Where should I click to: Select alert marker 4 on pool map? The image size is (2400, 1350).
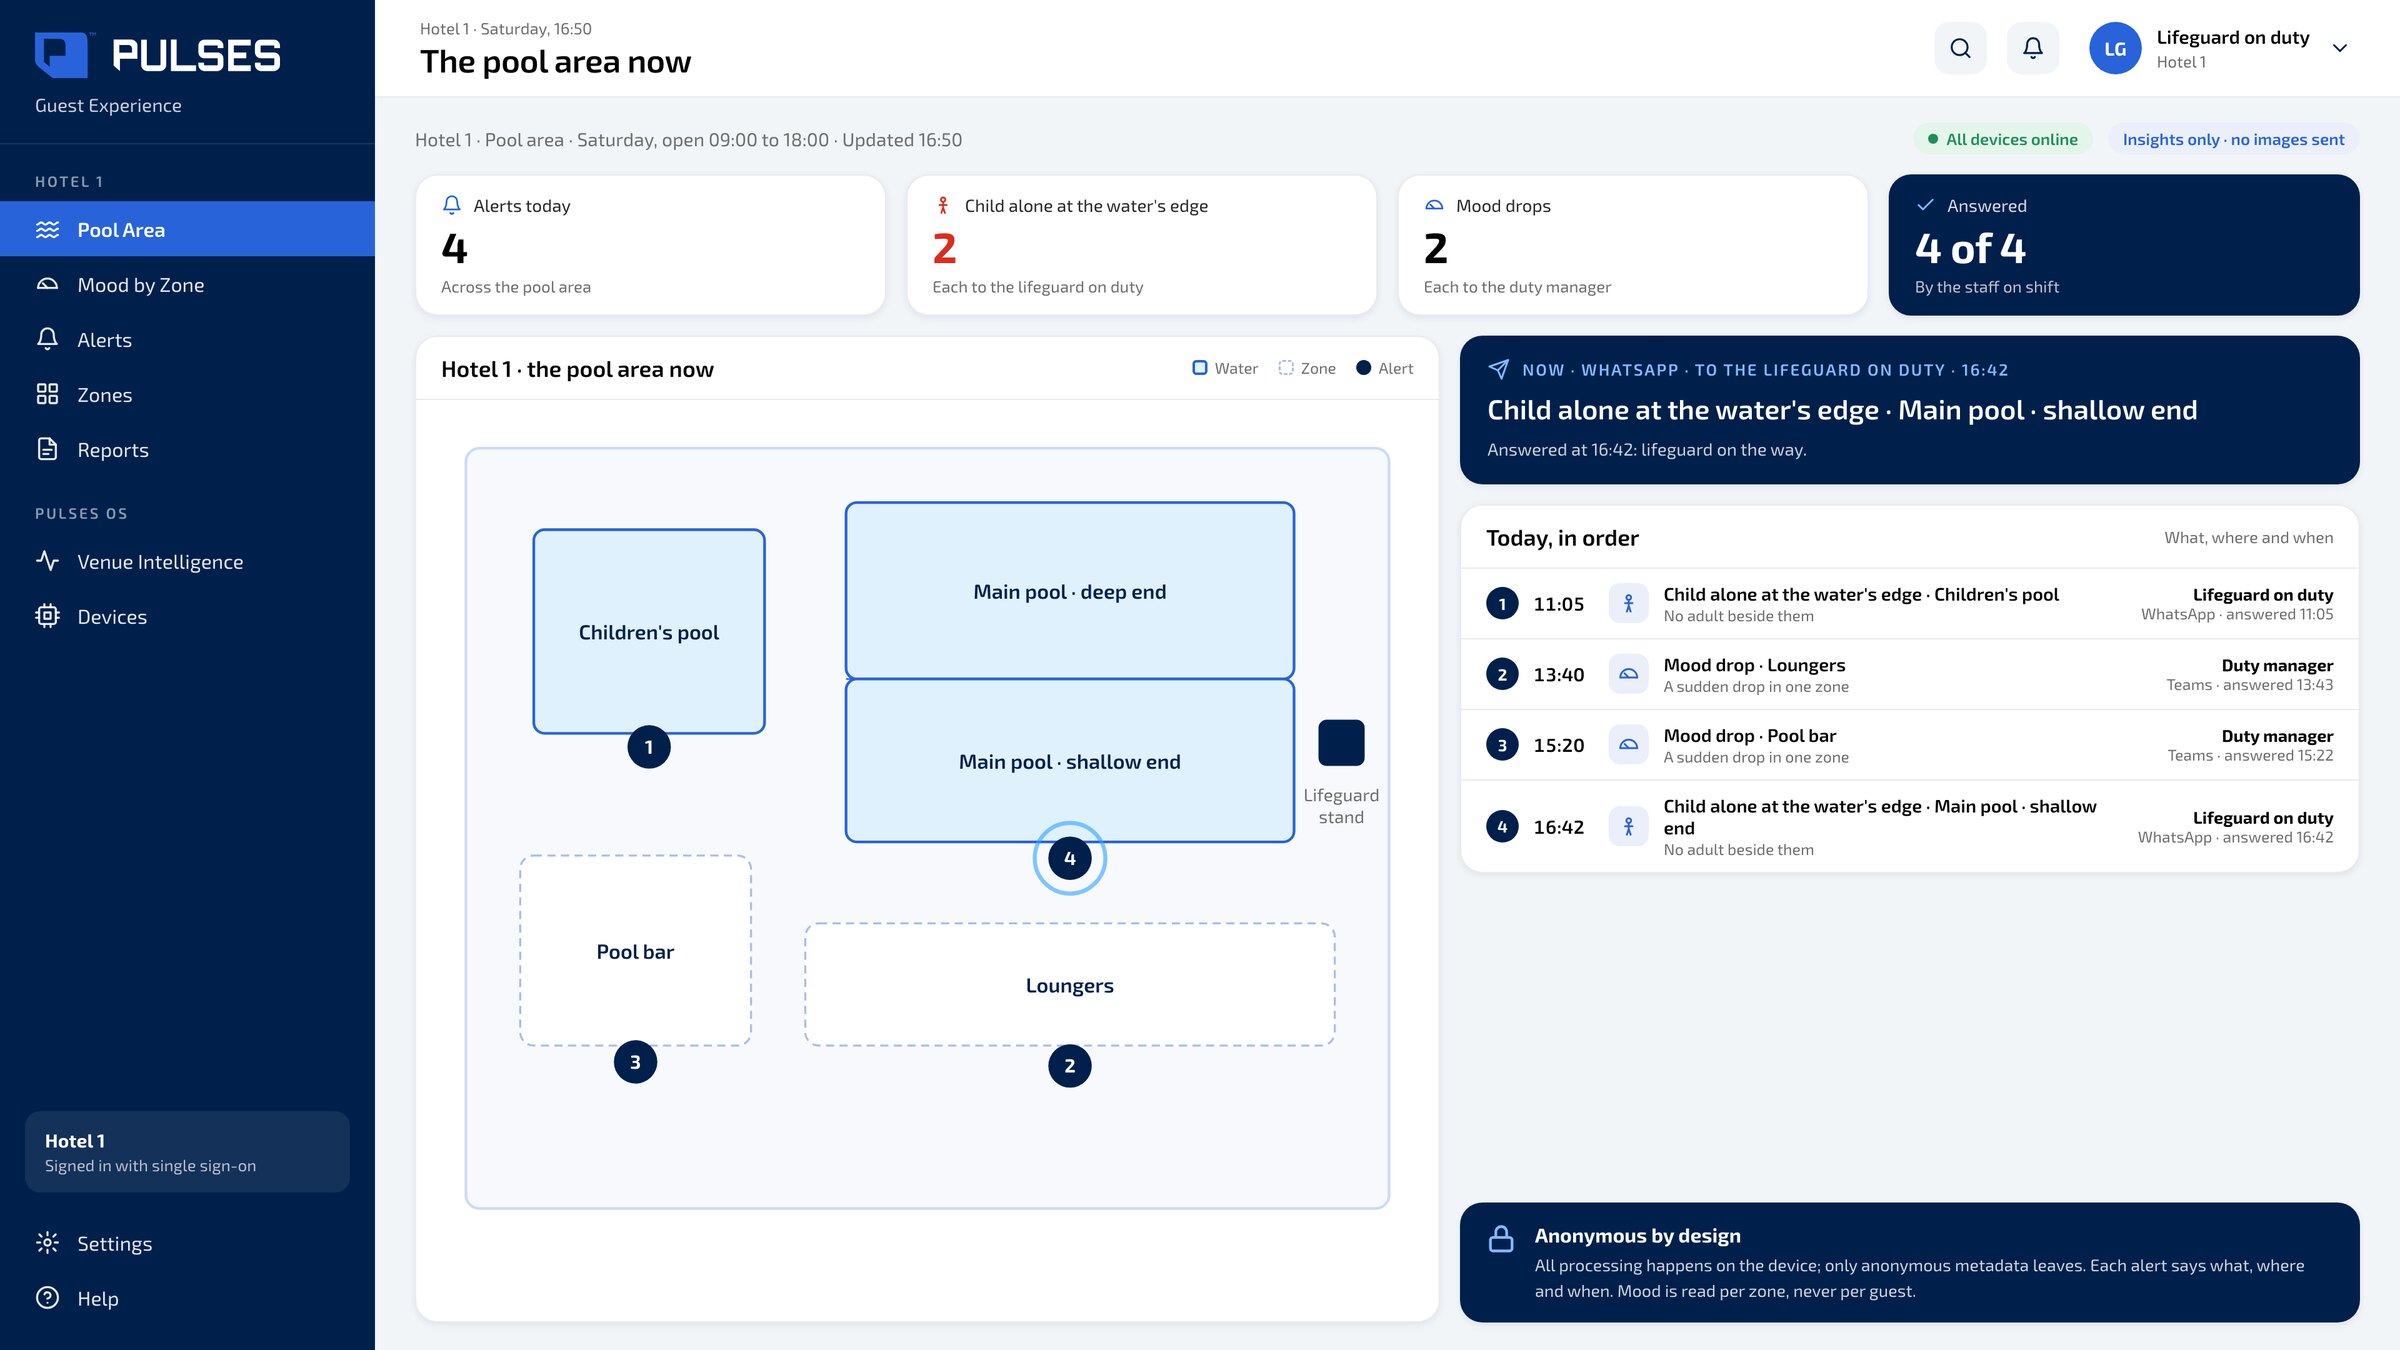tap(1069, 858)
